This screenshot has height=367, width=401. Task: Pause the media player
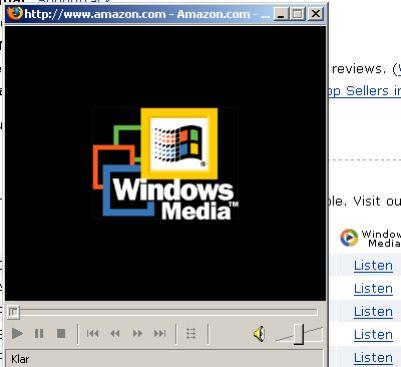(39, 333)
